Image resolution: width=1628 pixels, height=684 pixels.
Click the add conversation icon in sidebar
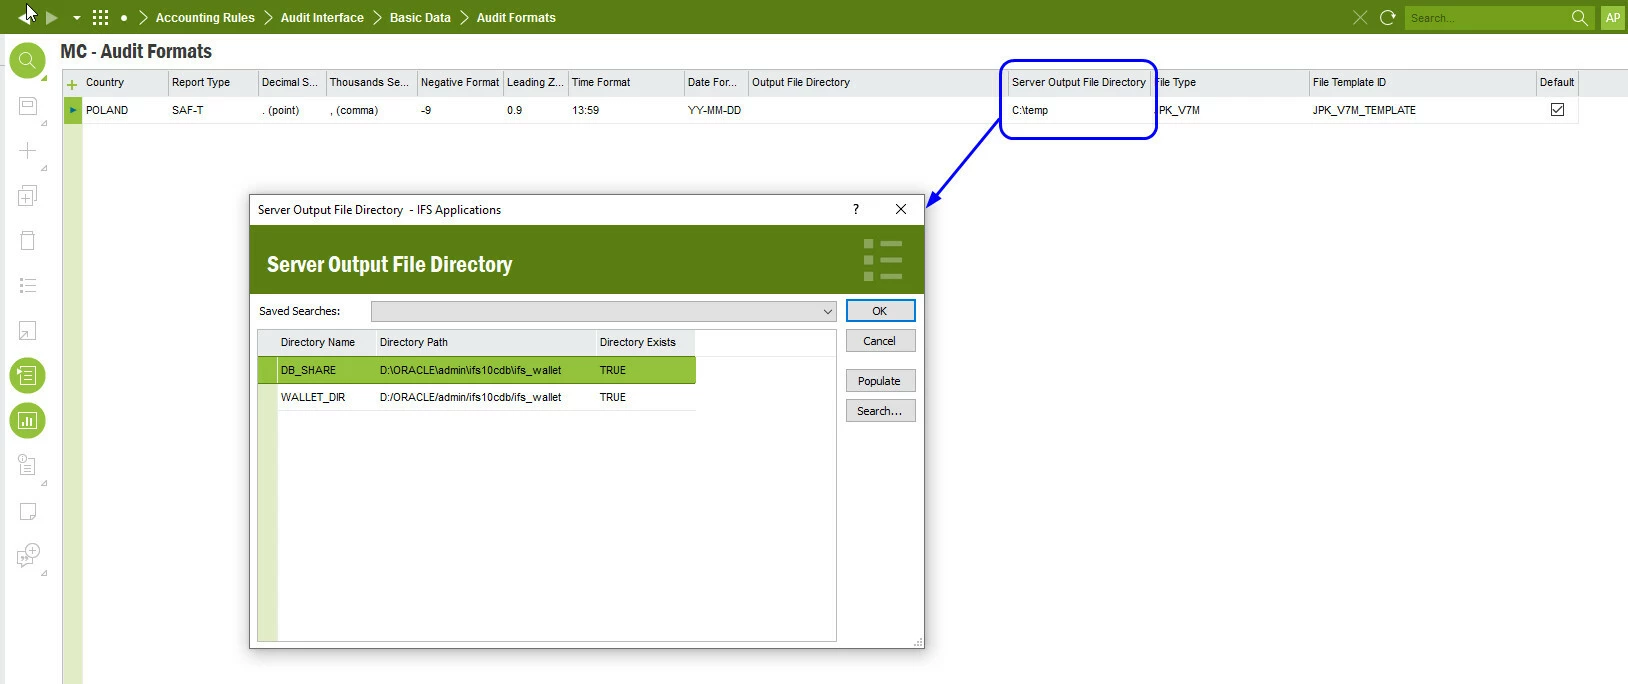tap(28, 555)
